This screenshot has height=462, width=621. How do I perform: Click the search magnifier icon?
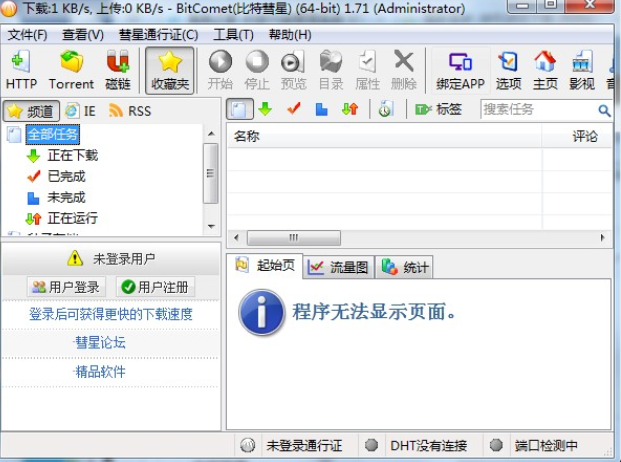coord(604,110)
